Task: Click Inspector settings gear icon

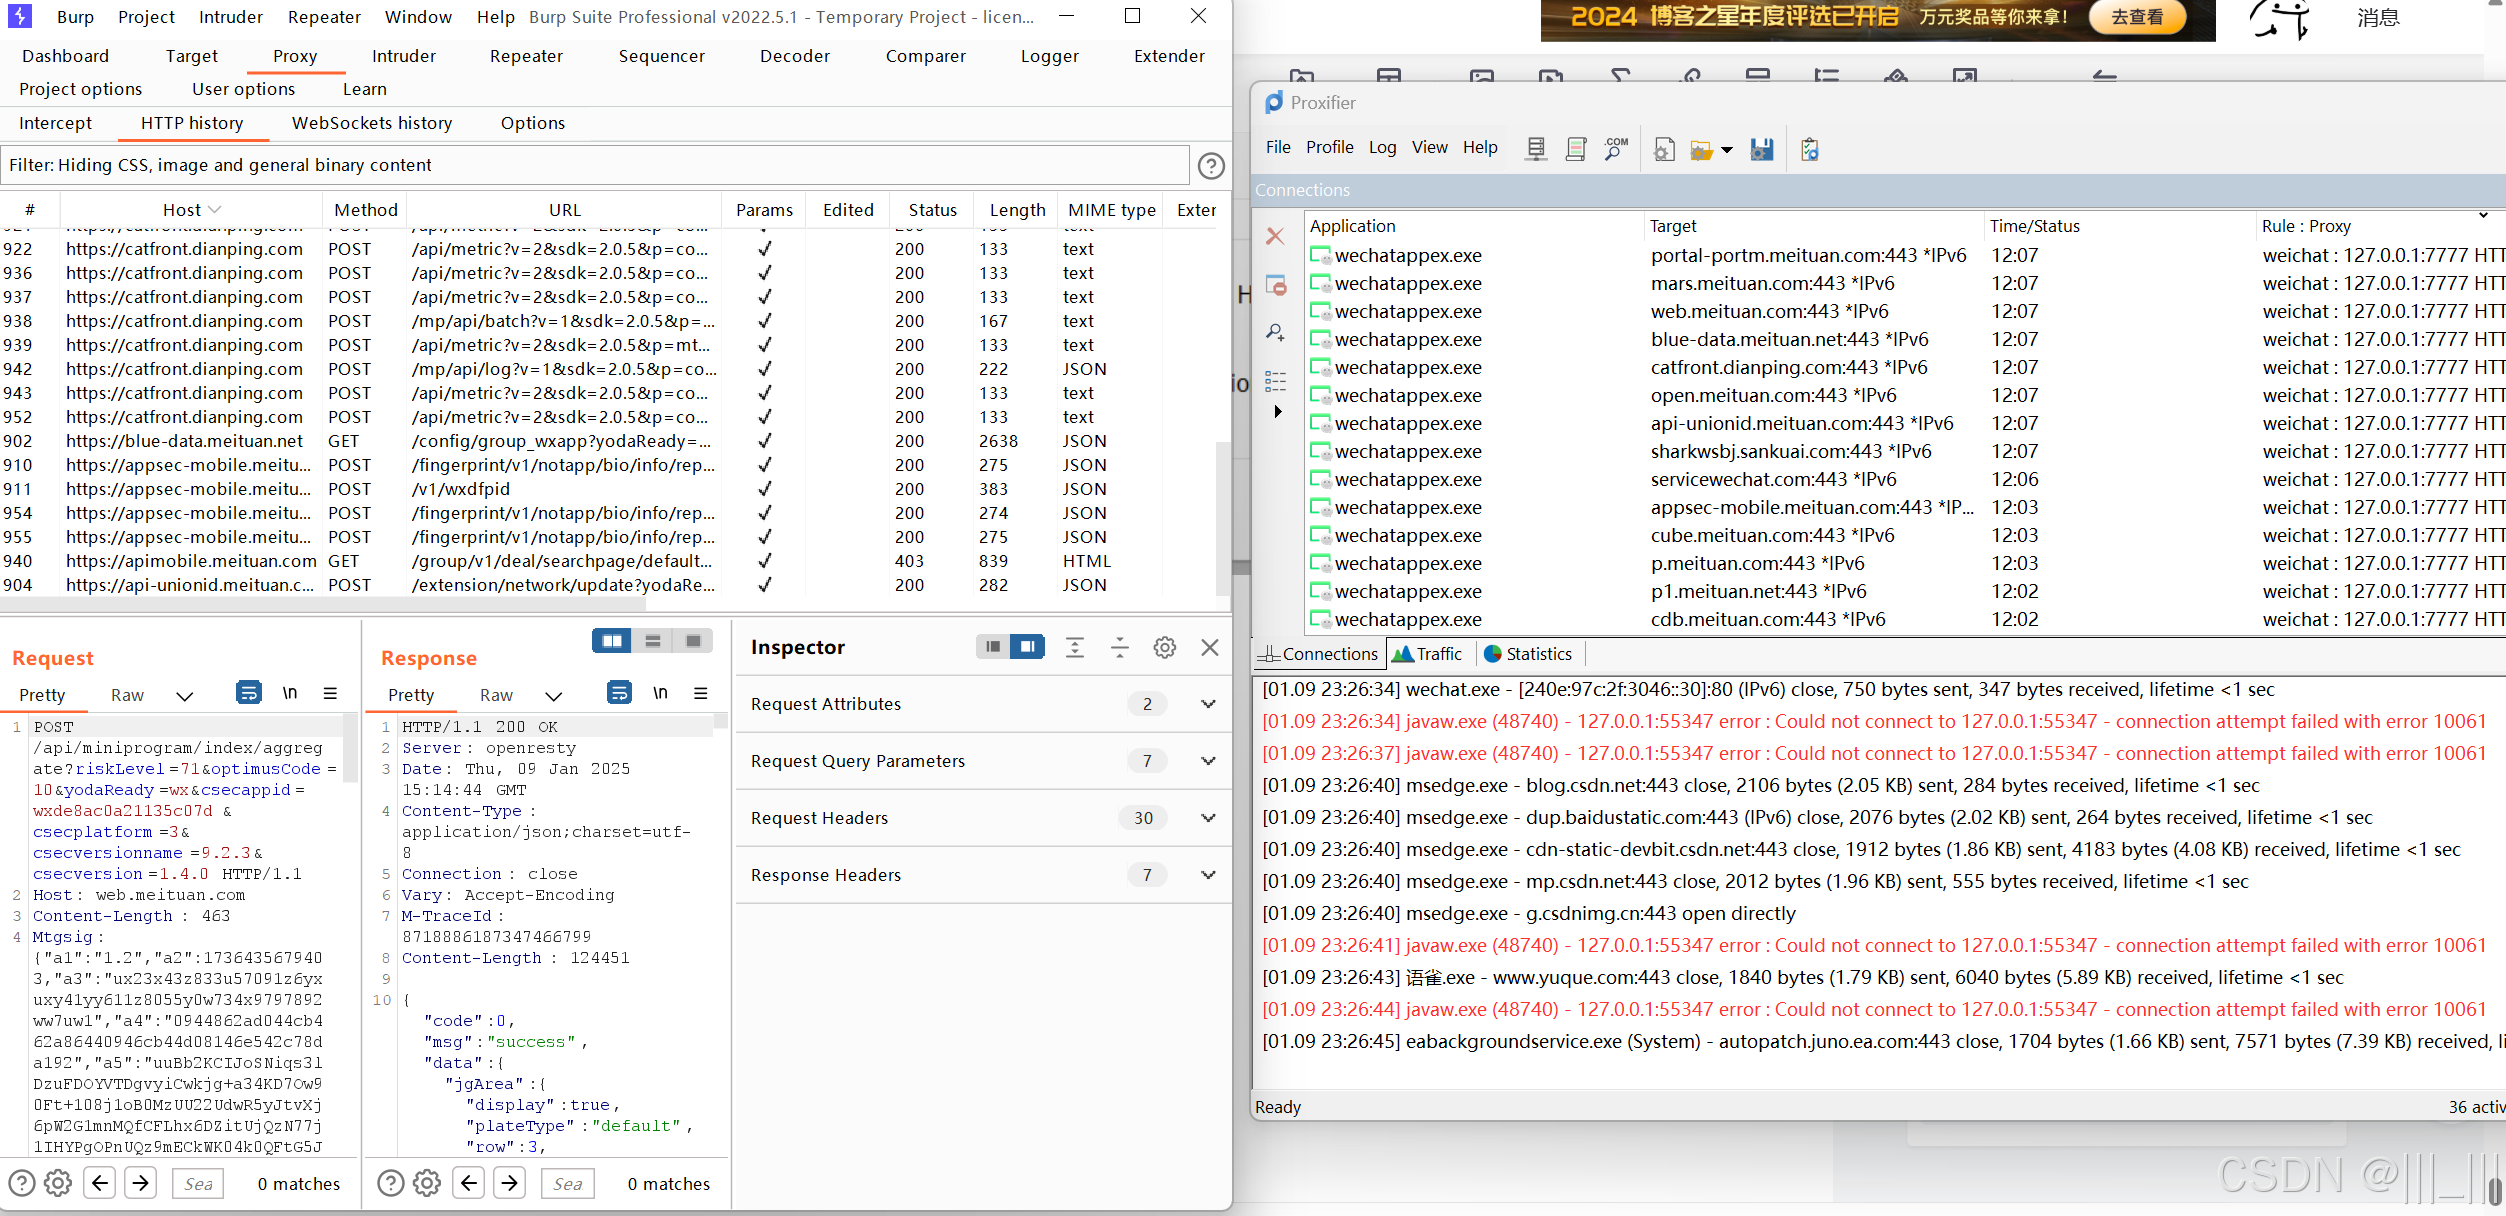Action: tap(1164, 648)
